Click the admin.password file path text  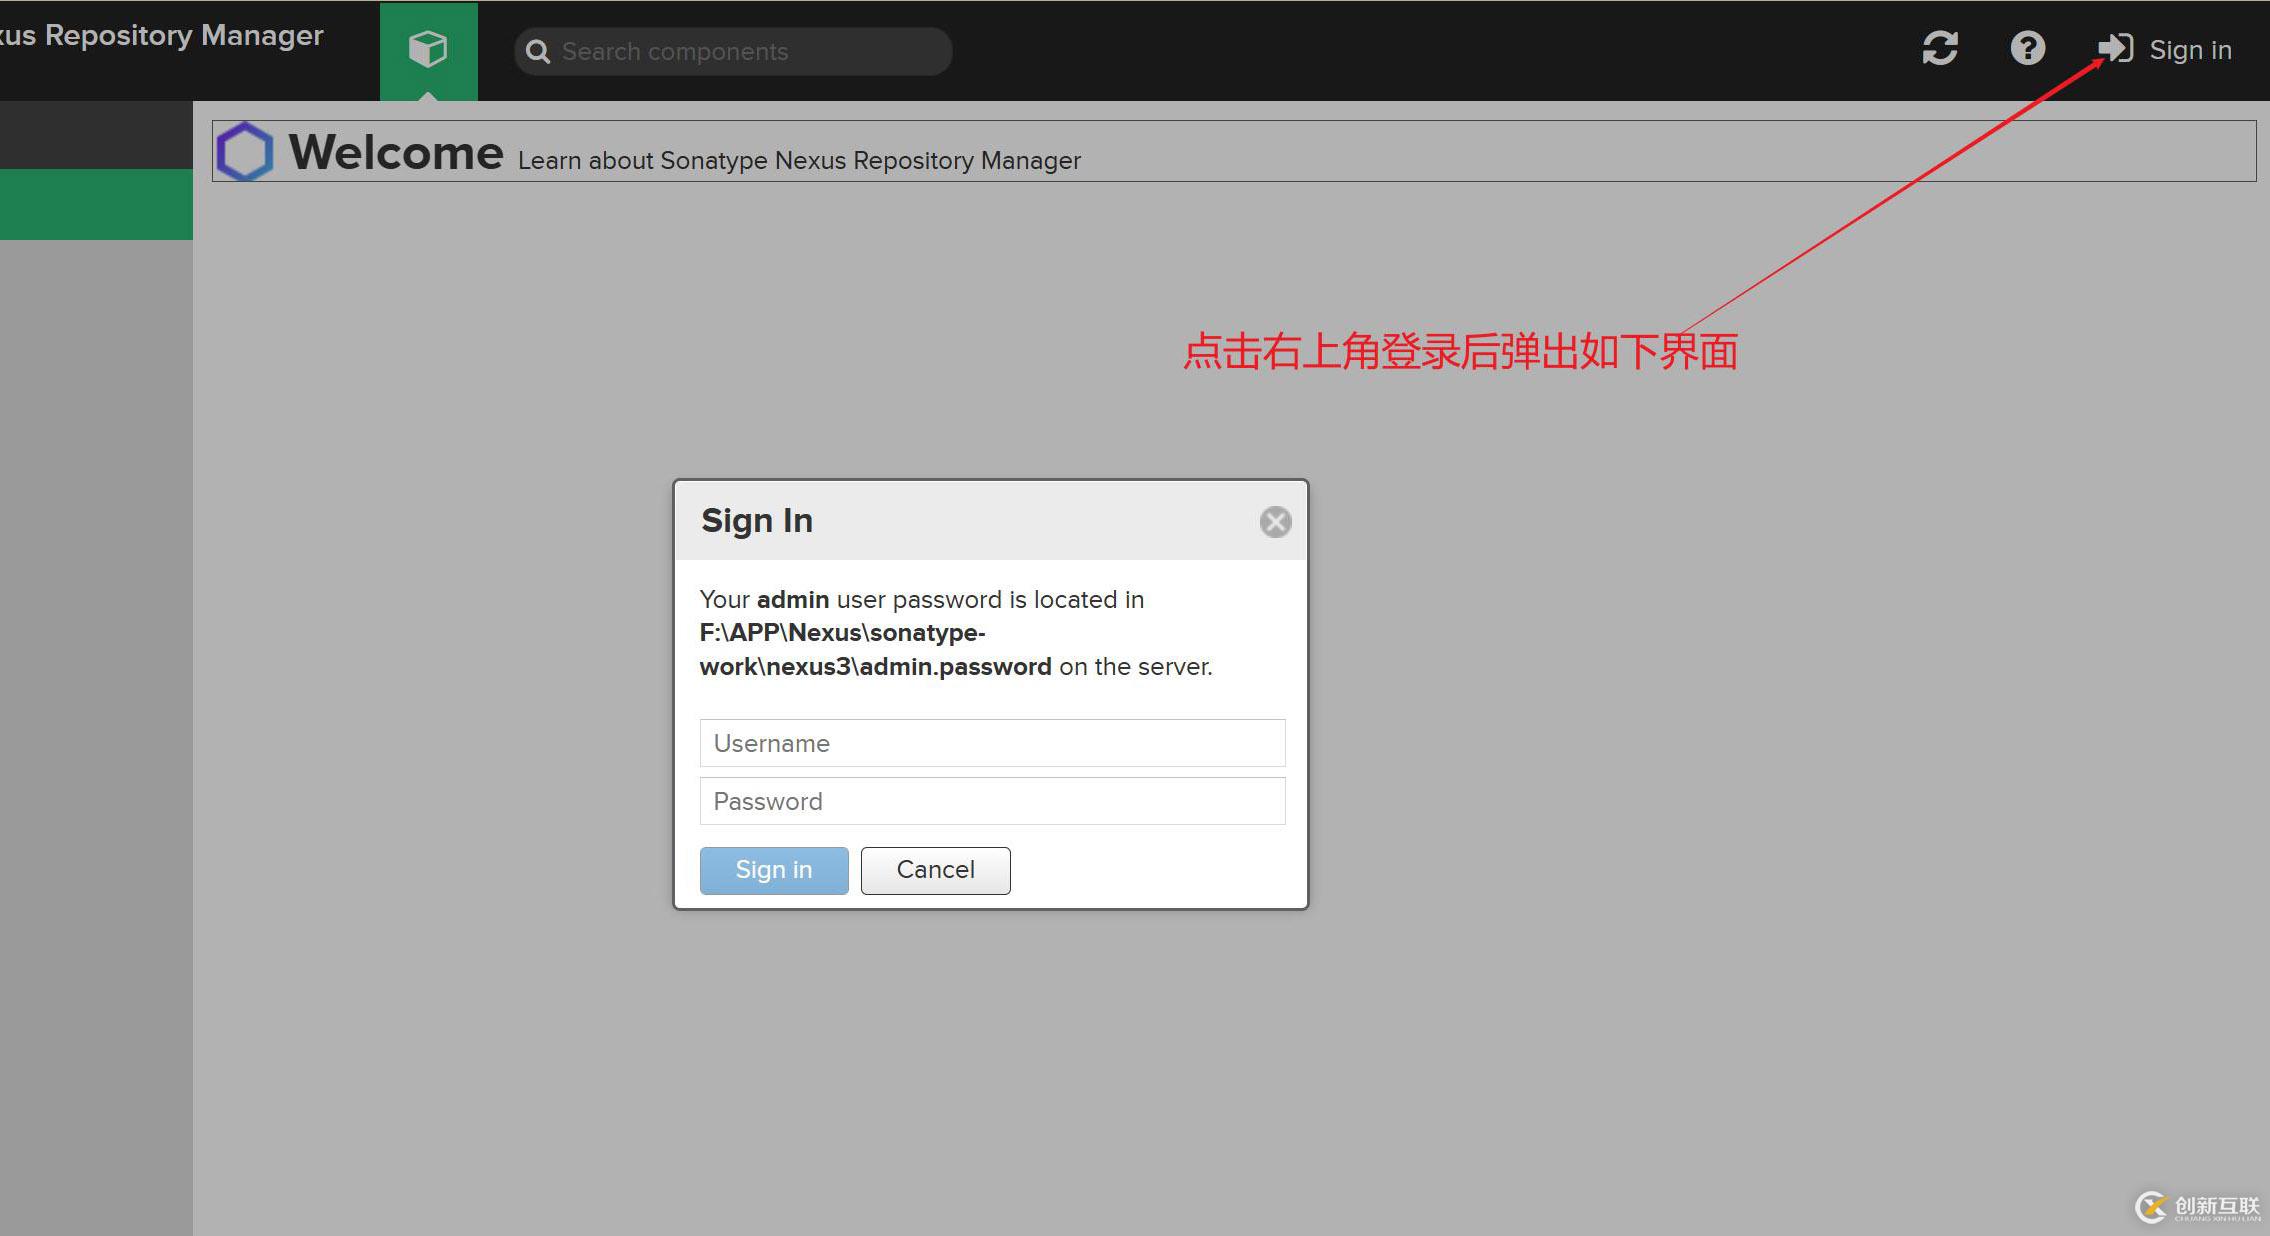875,650
